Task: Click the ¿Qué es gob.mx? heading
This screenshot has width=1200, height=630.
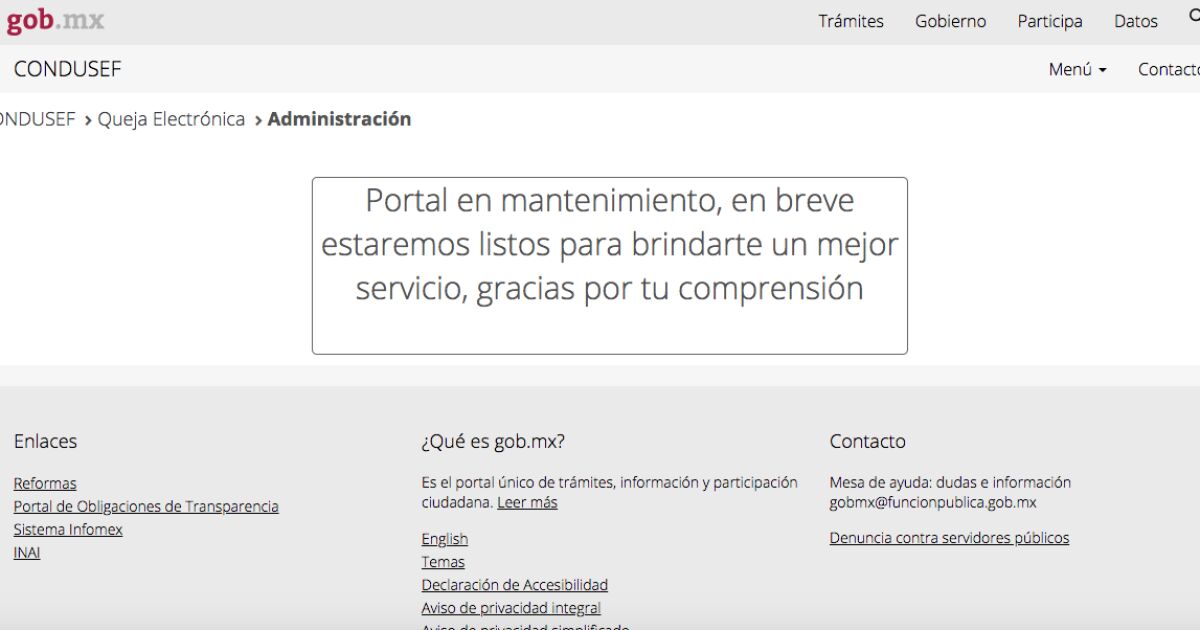Action: pos(493,441)
